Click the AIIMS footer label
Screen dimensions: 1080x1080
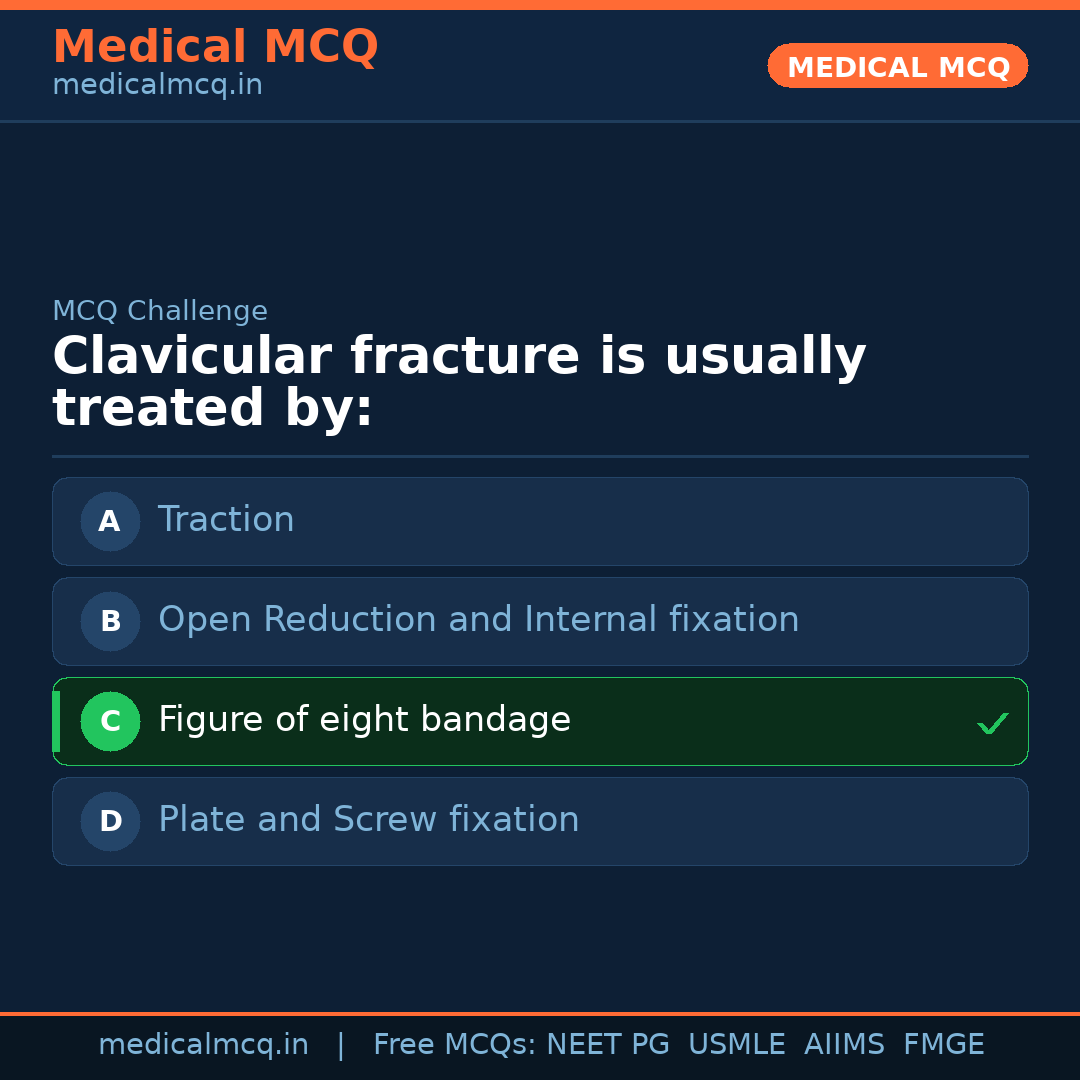[x=844, y=1045]
